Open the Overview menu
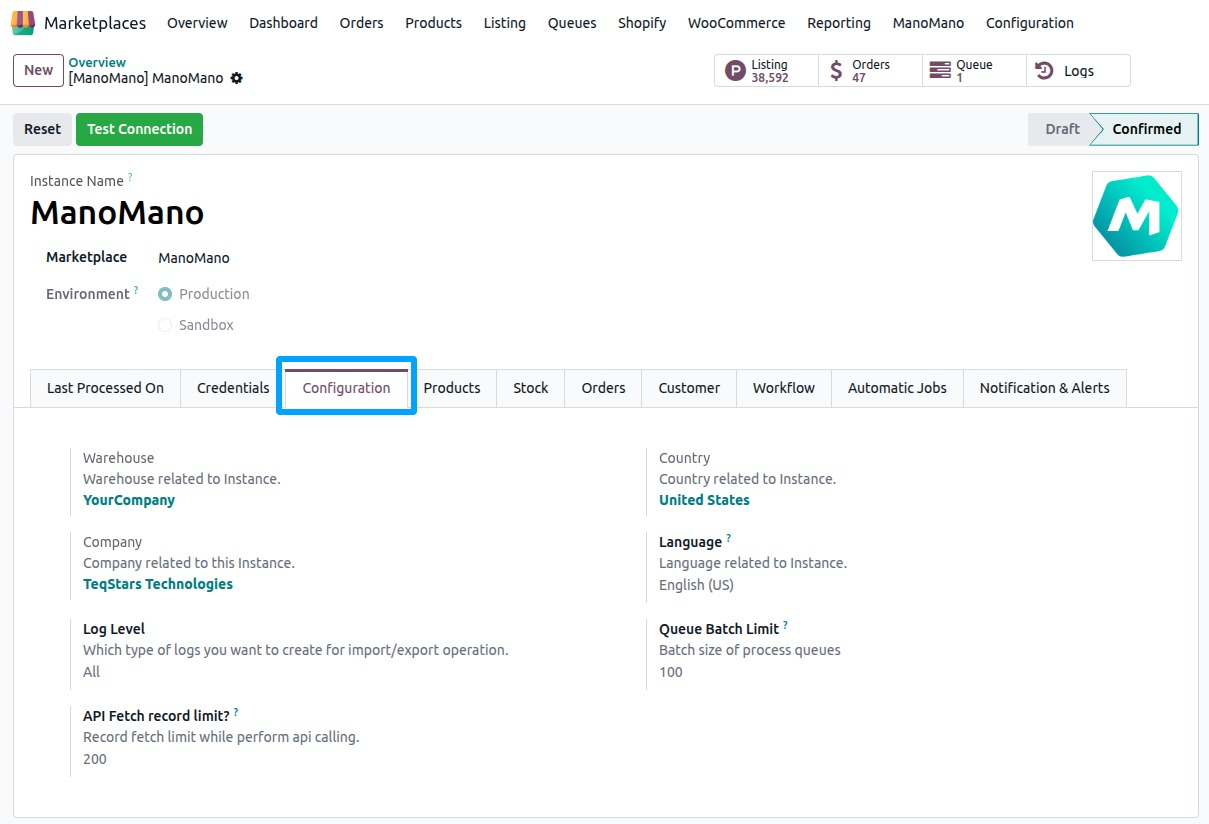This screenshot has width=1209, height=824. coord(197,23)
